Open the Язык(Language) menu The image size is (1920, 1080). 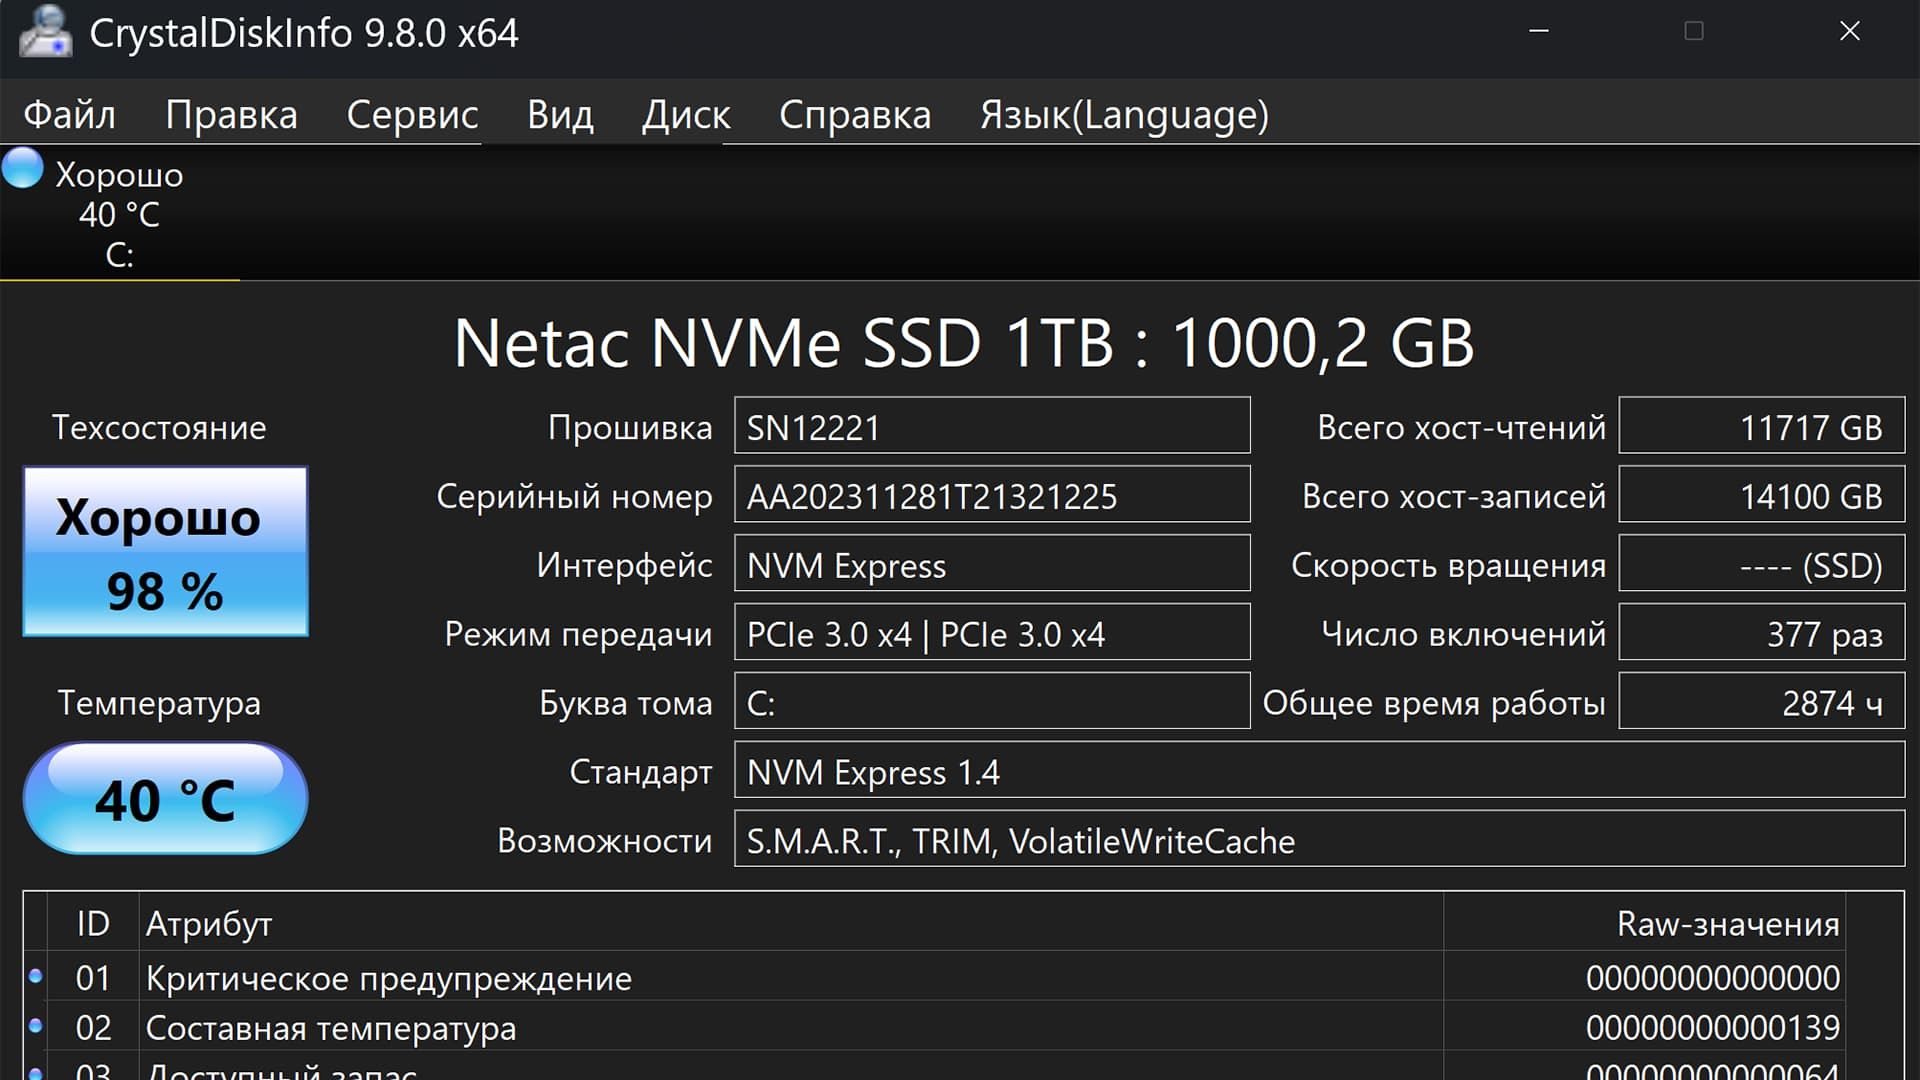(1124, 115)
